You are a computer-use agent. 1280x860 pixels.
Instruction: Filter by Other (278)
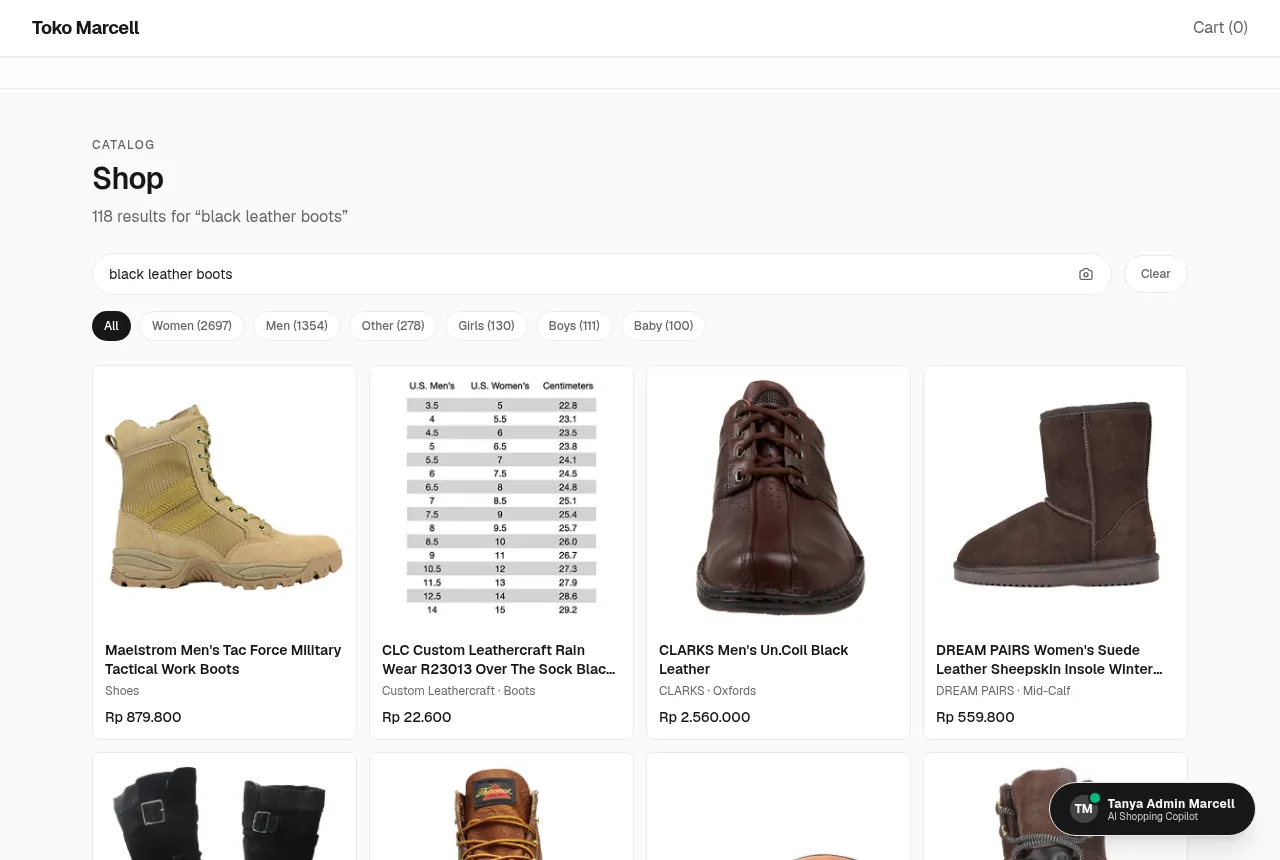[393, 326]
